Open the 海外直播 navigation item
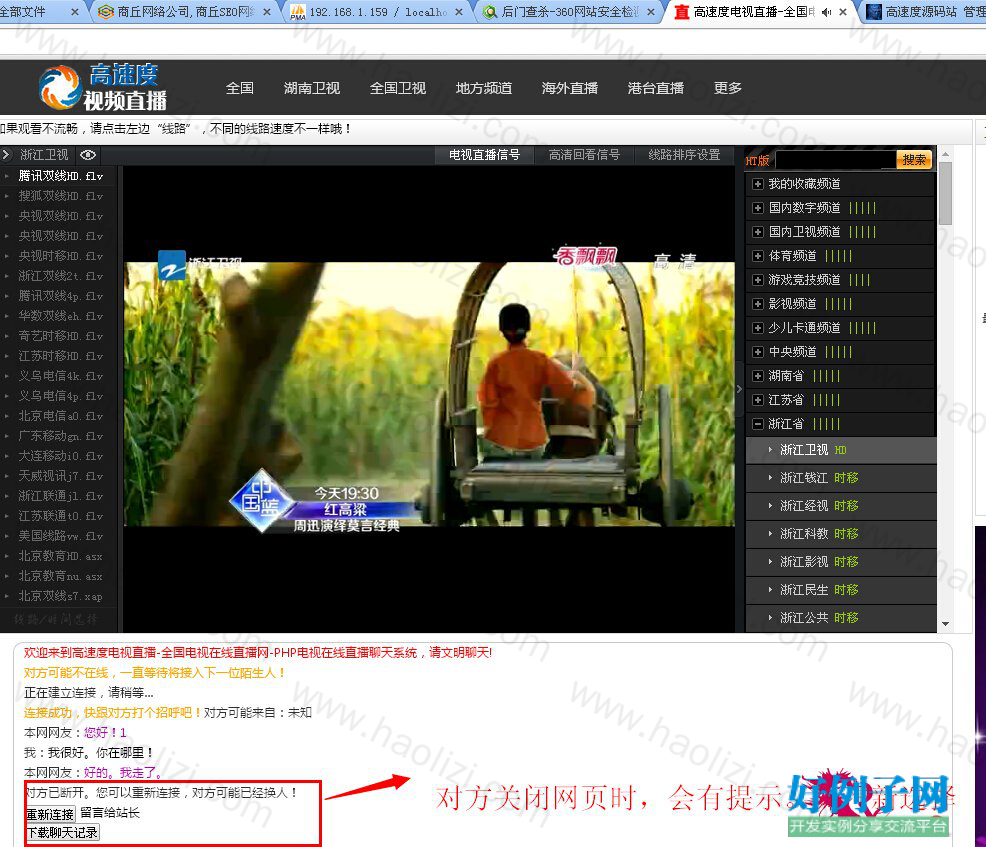The width and height of the screenshot is (986, 847). 570,88
